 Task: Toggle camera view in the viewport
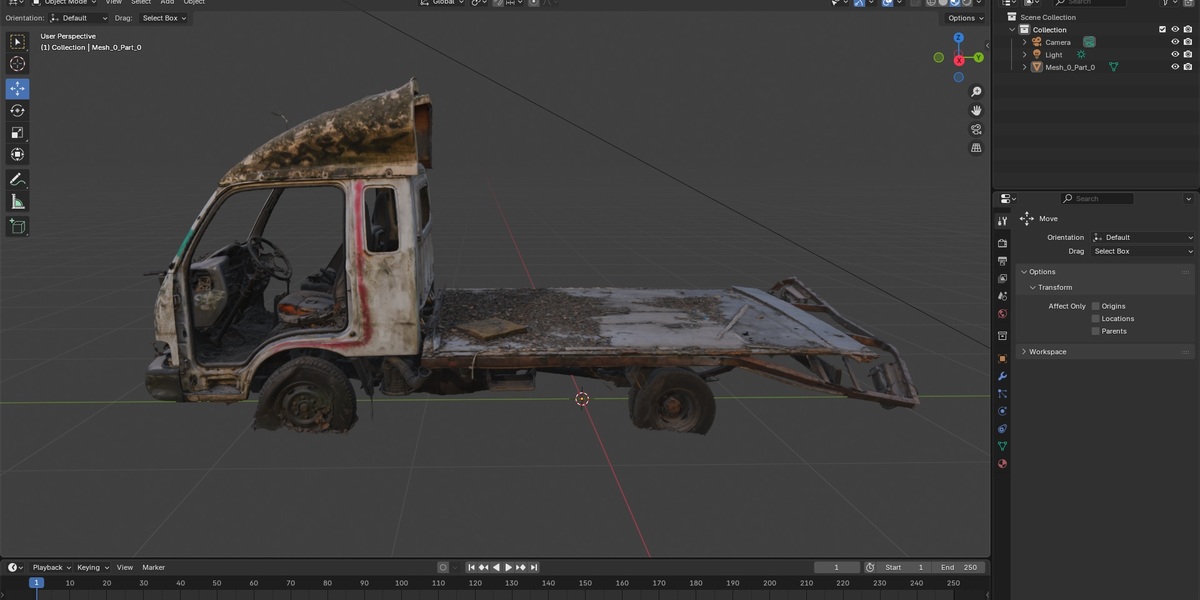pyautogui.click(x=976, y=129)
